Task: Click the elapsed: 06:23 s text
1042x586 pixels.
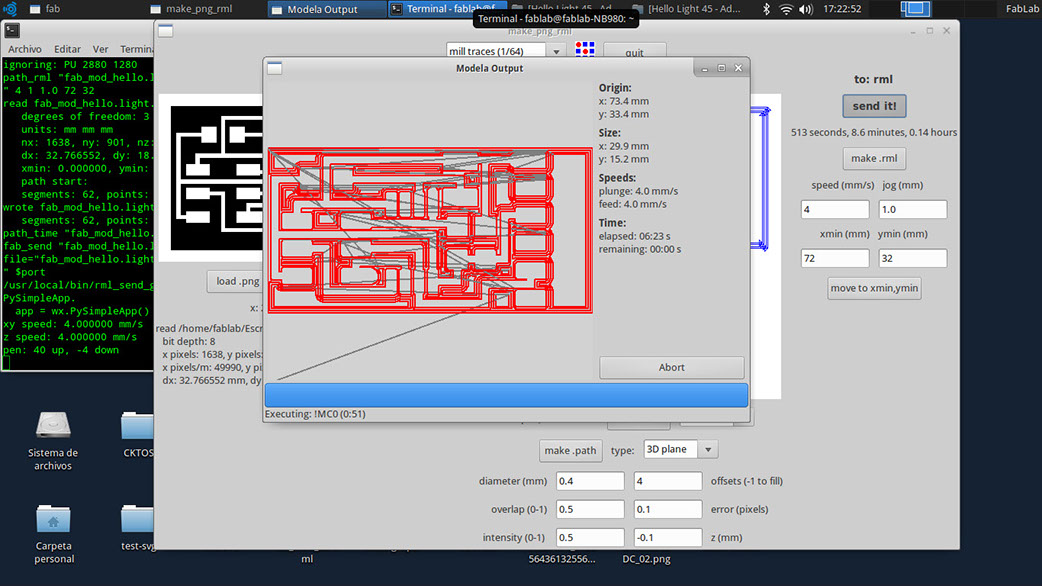Action: coord(634,236)
